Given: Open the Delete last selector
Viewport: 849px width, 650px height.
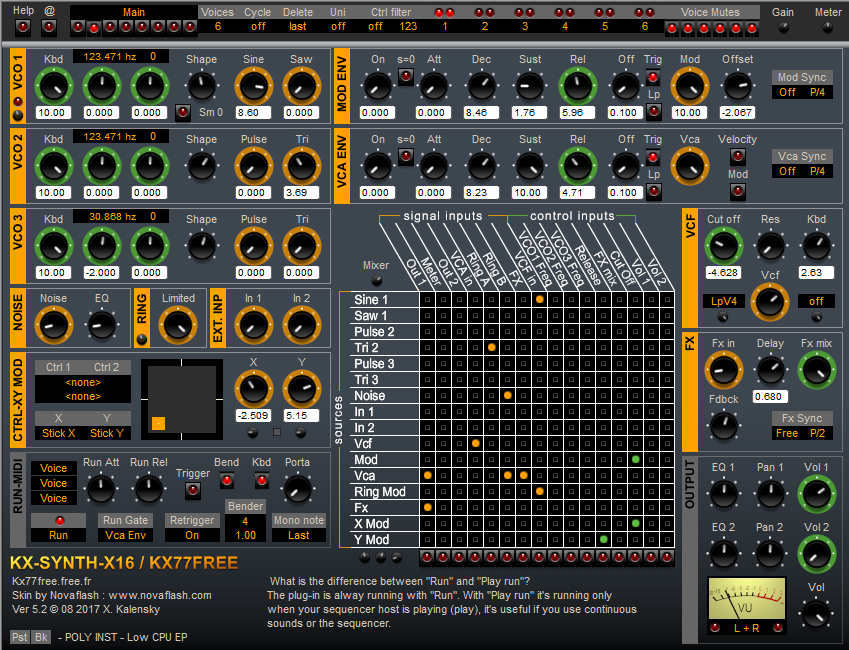Looking at the screenshot, I should pyautogui.click(x=297, y=26).
